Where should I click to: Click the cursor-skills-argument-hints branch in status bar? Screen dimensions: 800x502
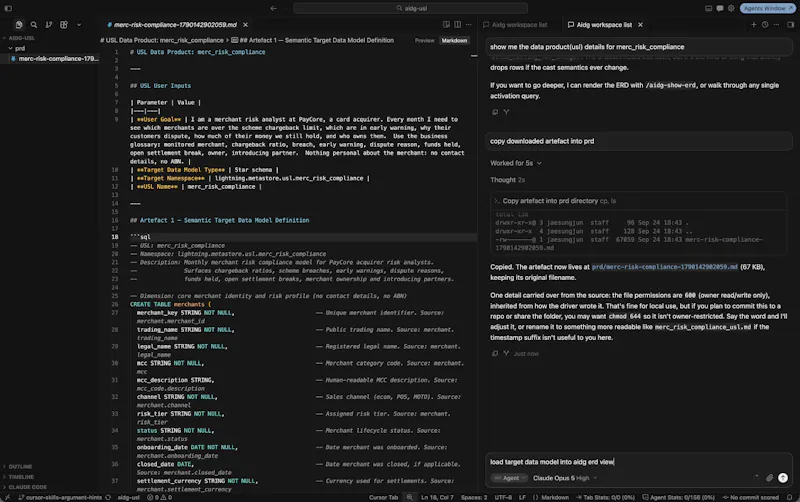pyautogui.click(x=60, y=497)
